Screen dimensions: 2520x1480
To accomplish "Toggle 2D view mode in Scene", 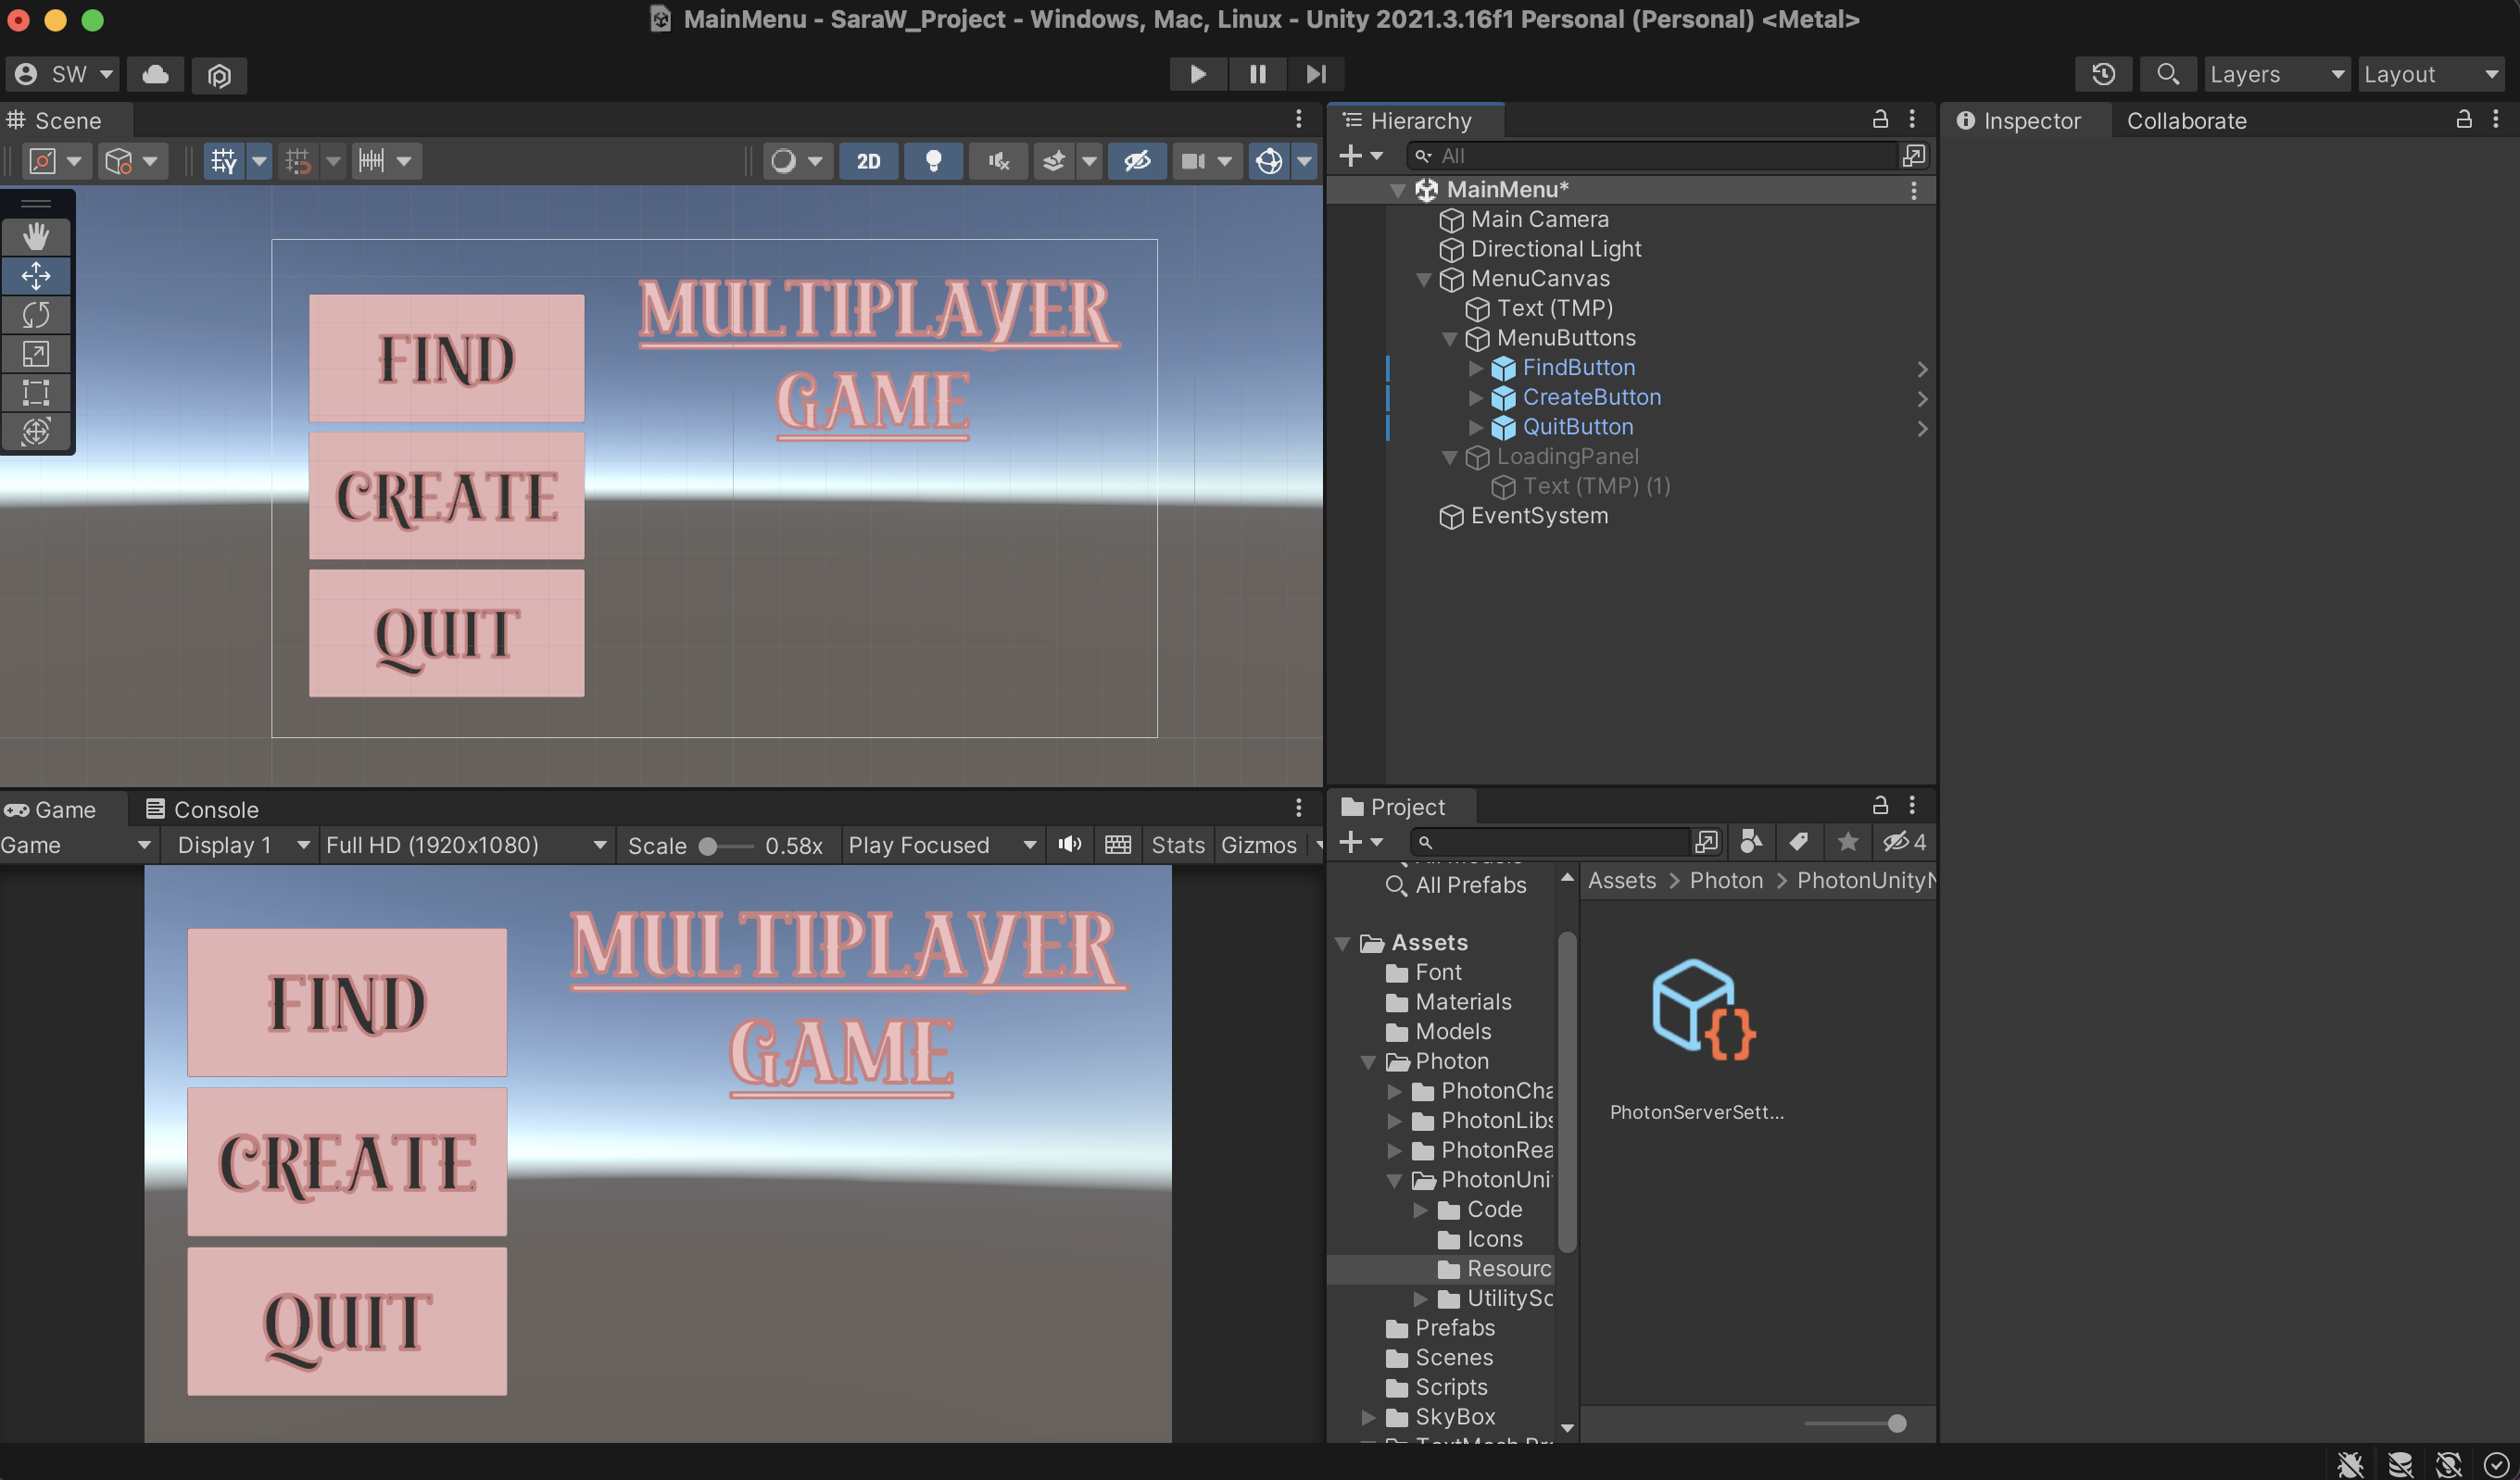I will click(868, 161).
